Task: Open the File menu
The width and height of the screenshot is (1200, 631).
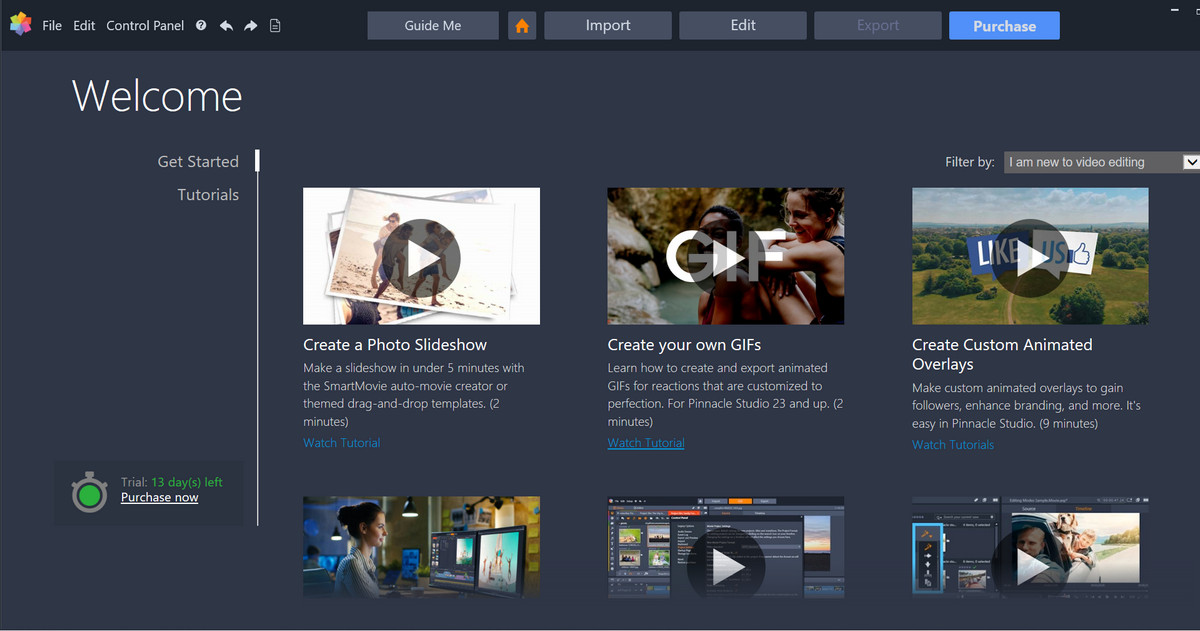Action: (52, 25)
